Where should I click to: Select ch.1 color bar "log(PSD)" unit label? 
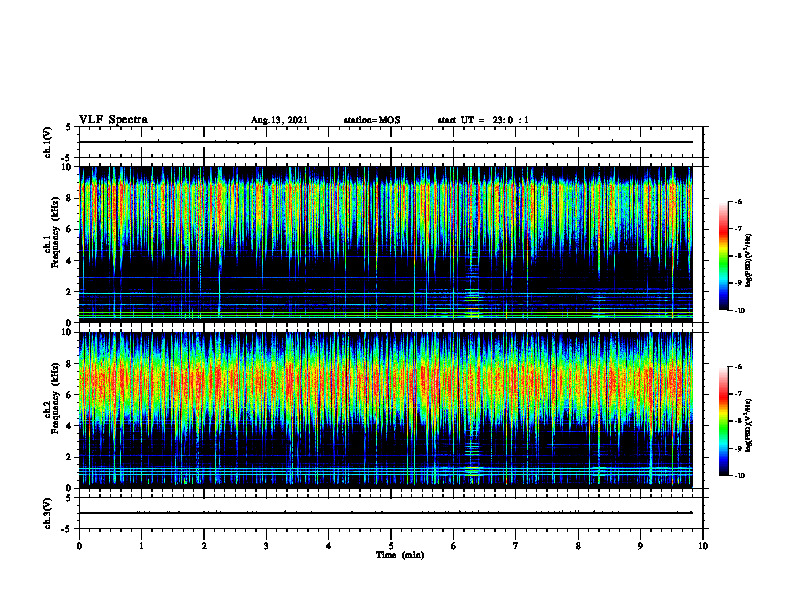click(x=749, y=260)
